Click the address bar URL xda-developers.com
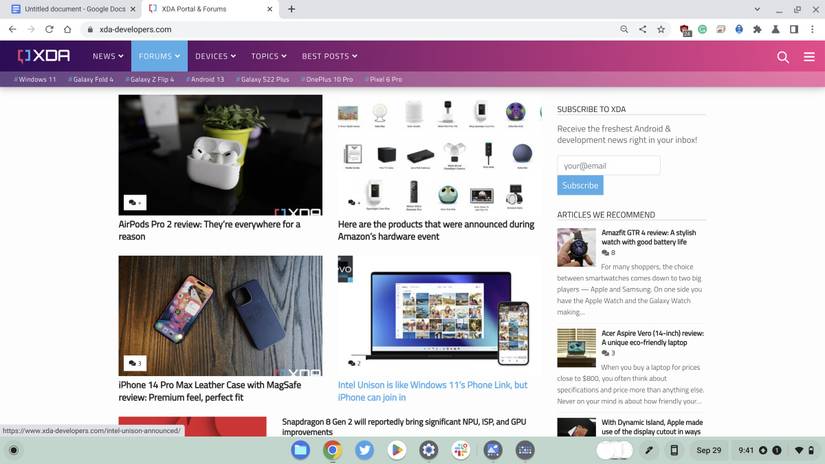 point(135,29)
